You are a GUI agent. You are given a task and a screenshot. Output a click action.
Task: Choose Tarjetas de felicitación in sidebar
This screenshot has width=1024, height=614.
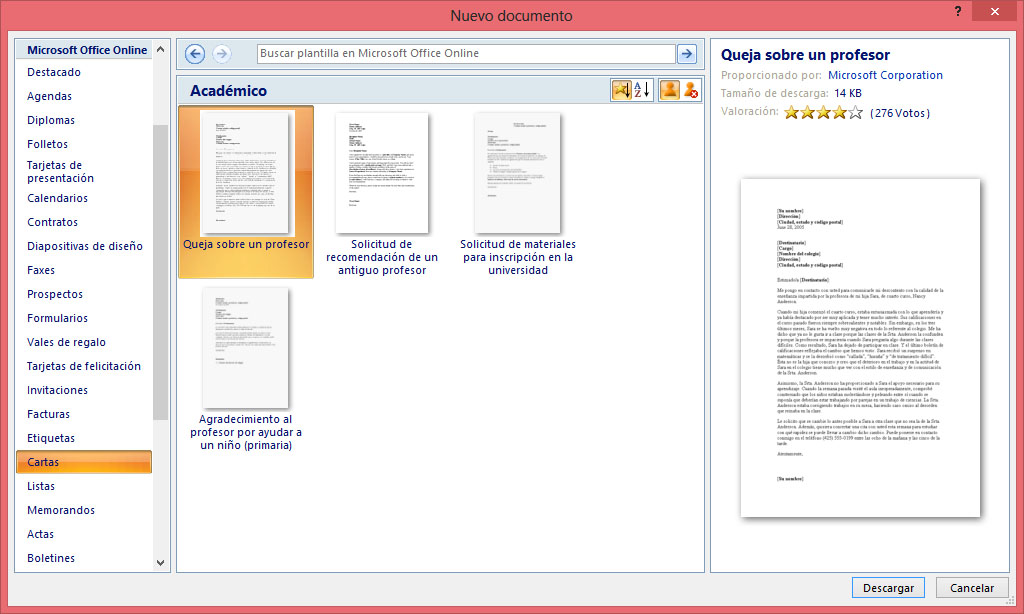84,366
